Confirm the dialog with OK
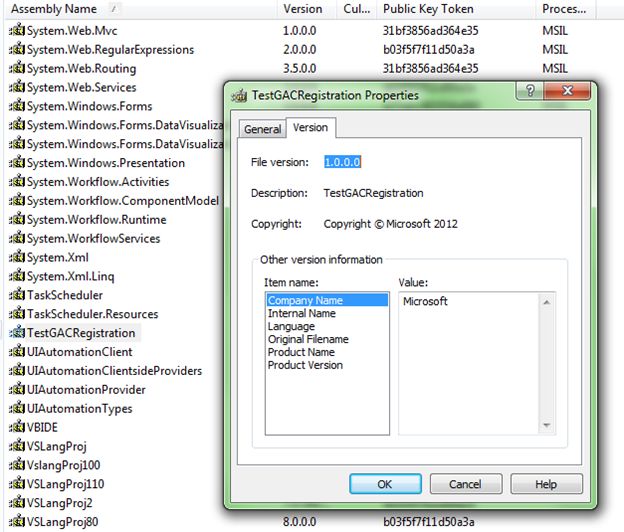Screen dimensions: 624x532 click(385, 484)
